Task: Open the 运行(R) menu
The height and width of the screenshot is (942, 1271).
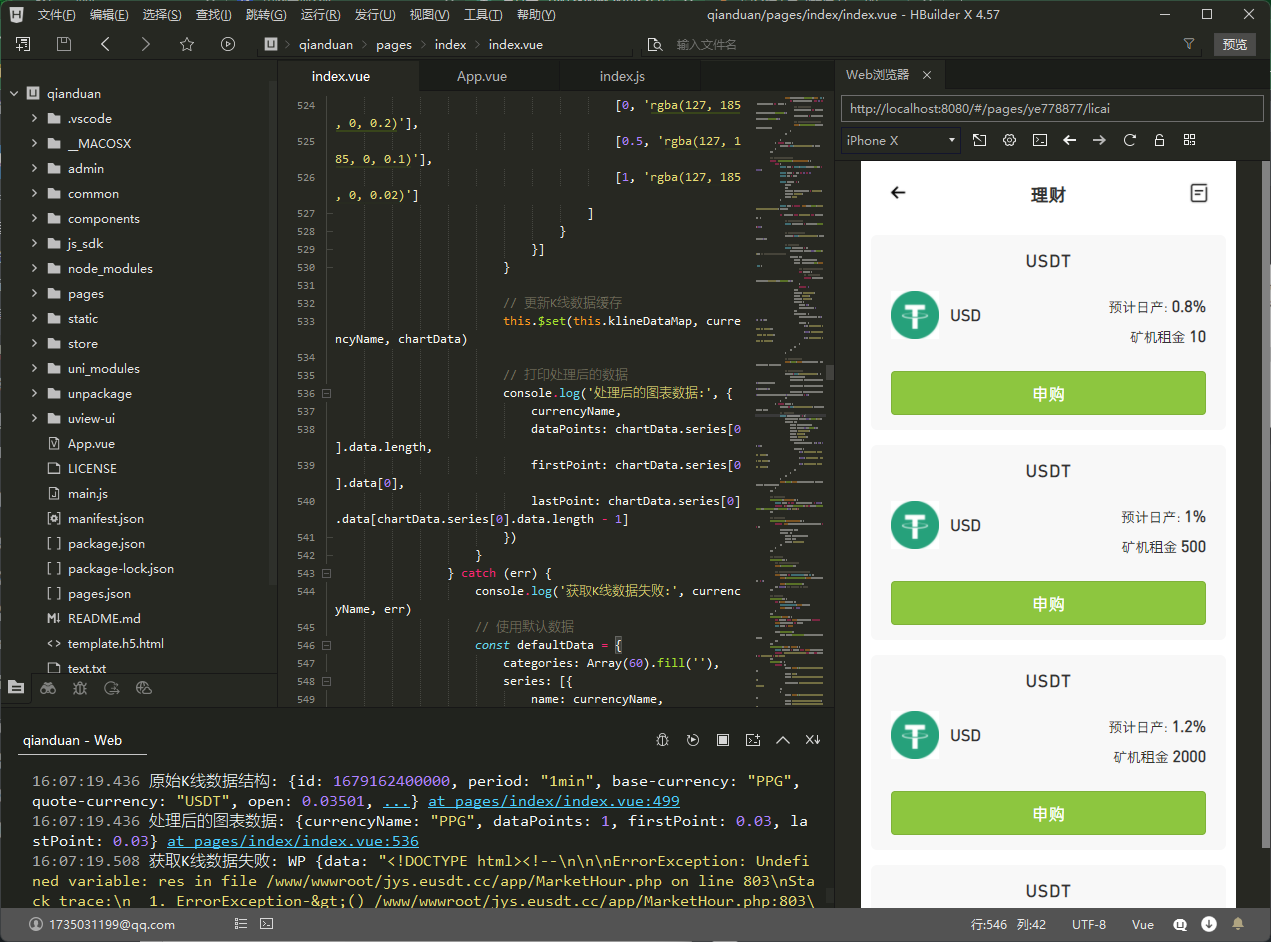Action: (320, 15)
